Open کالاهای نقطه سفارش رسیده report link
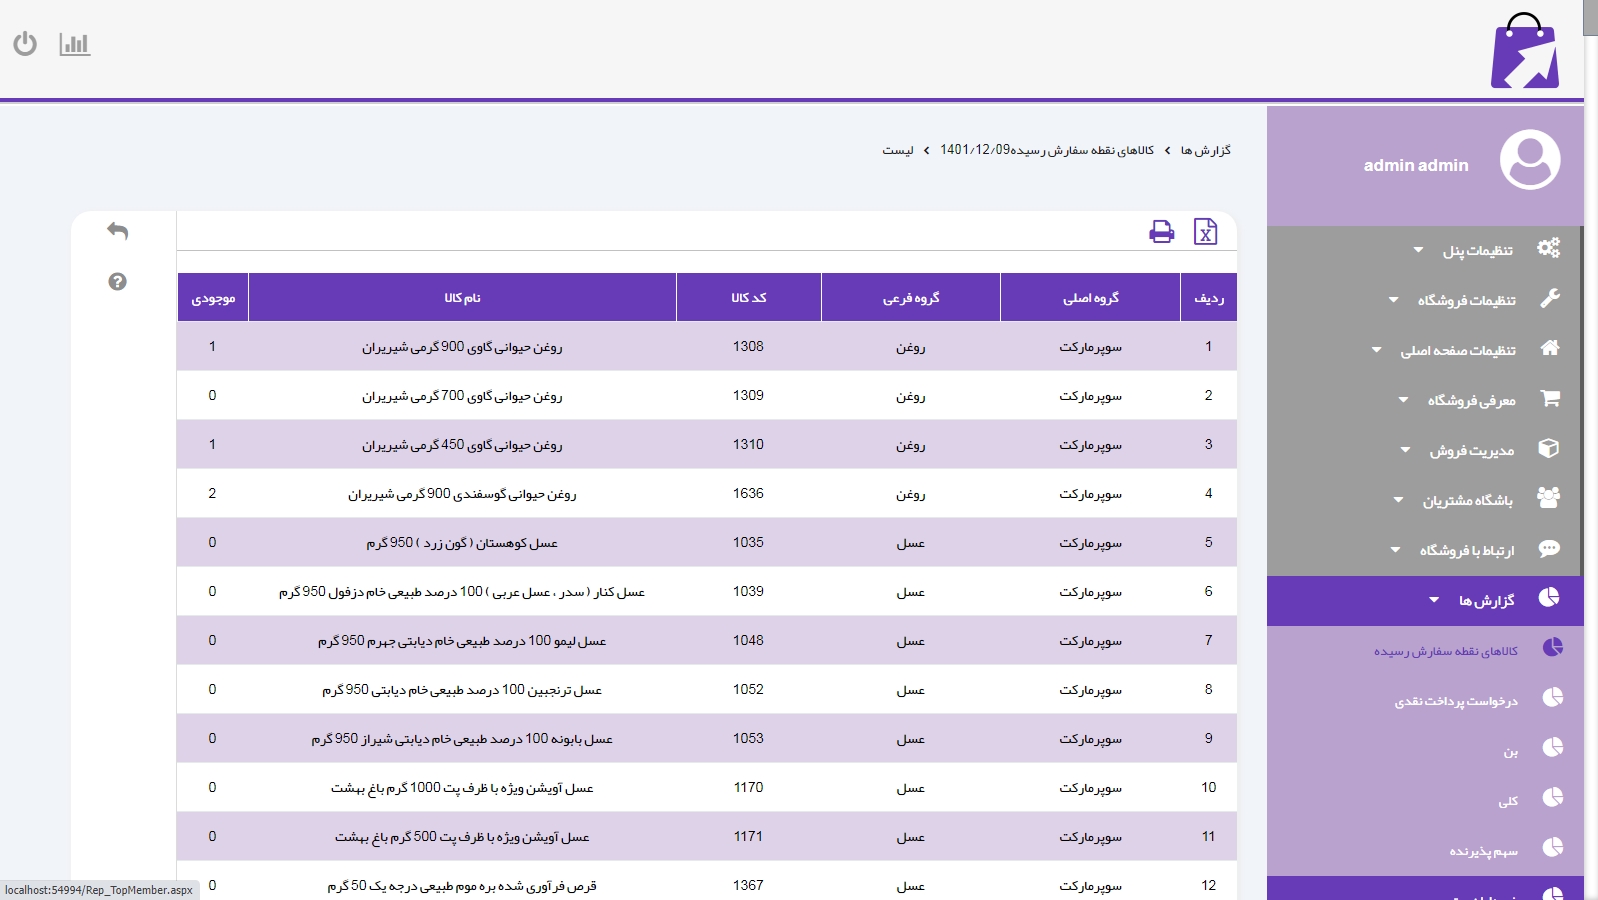 [x=1446, y=651]
